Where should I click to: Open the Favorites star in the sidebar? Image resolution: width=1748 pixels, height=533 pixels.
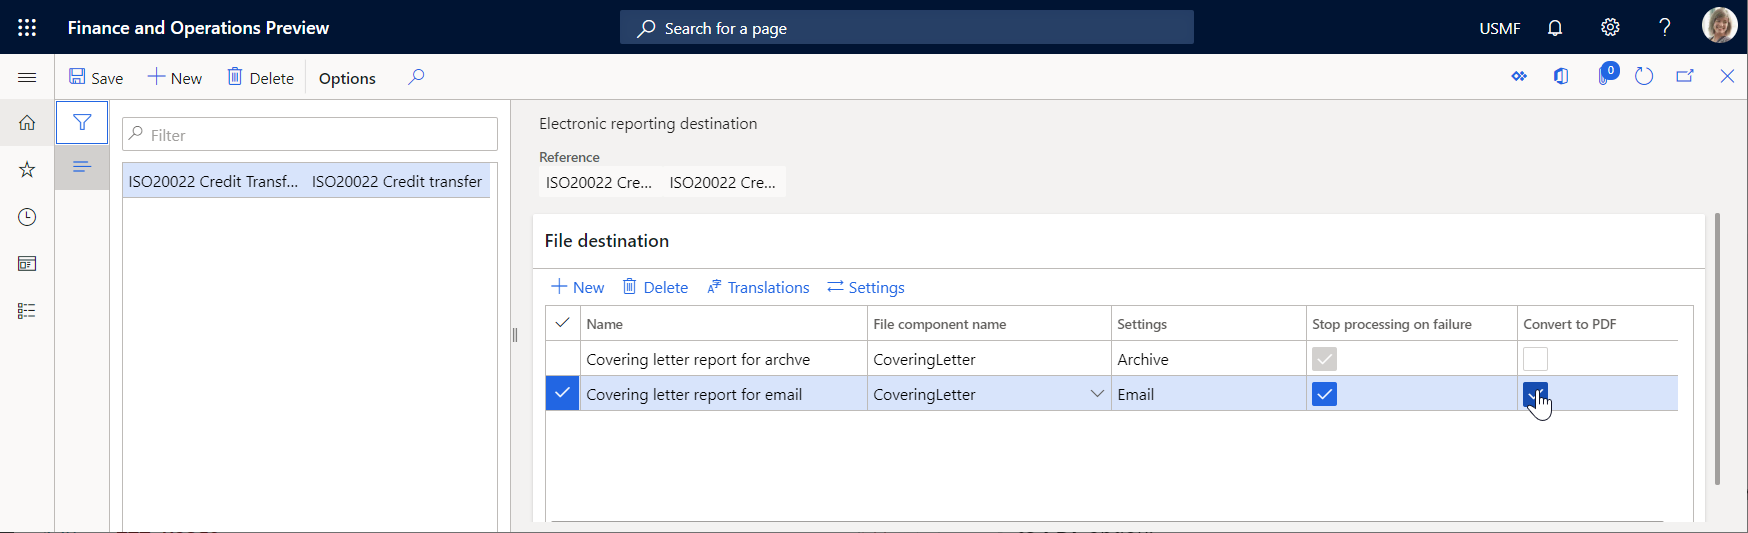27,170
